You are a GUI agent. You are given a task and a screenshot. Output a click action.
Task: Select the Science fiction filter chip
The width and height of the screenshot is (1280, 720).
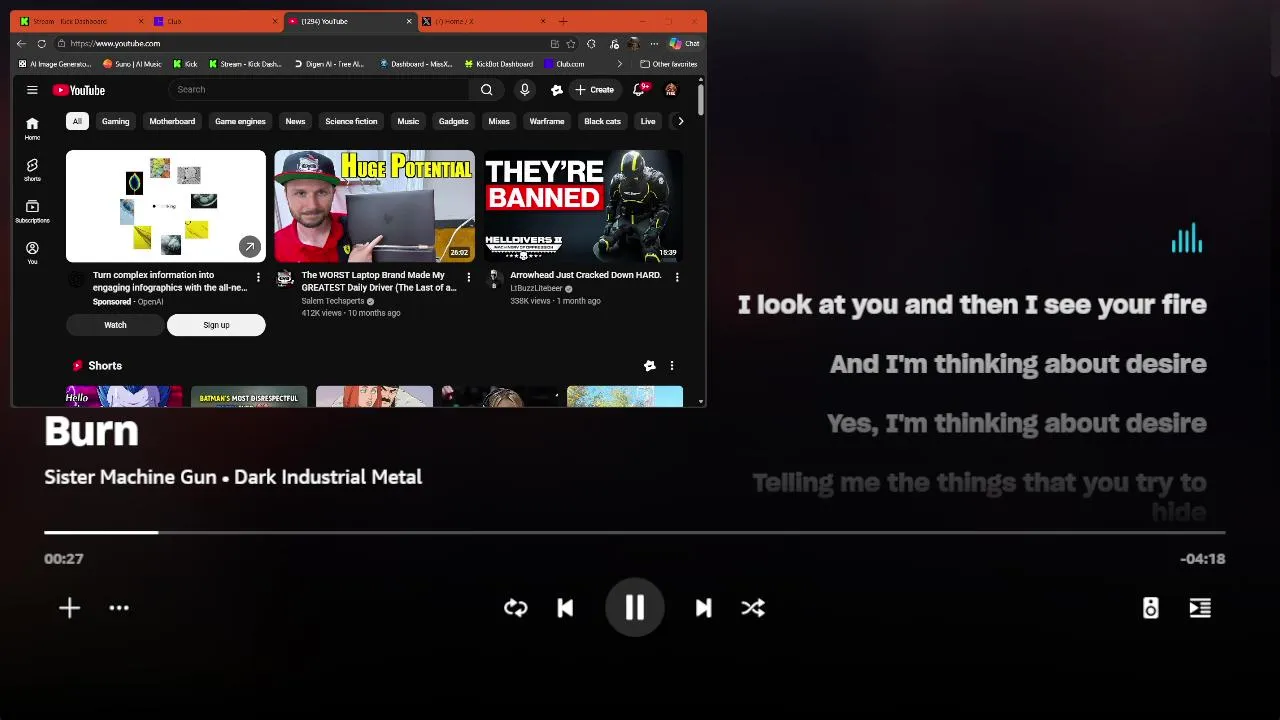pos(351,121)
